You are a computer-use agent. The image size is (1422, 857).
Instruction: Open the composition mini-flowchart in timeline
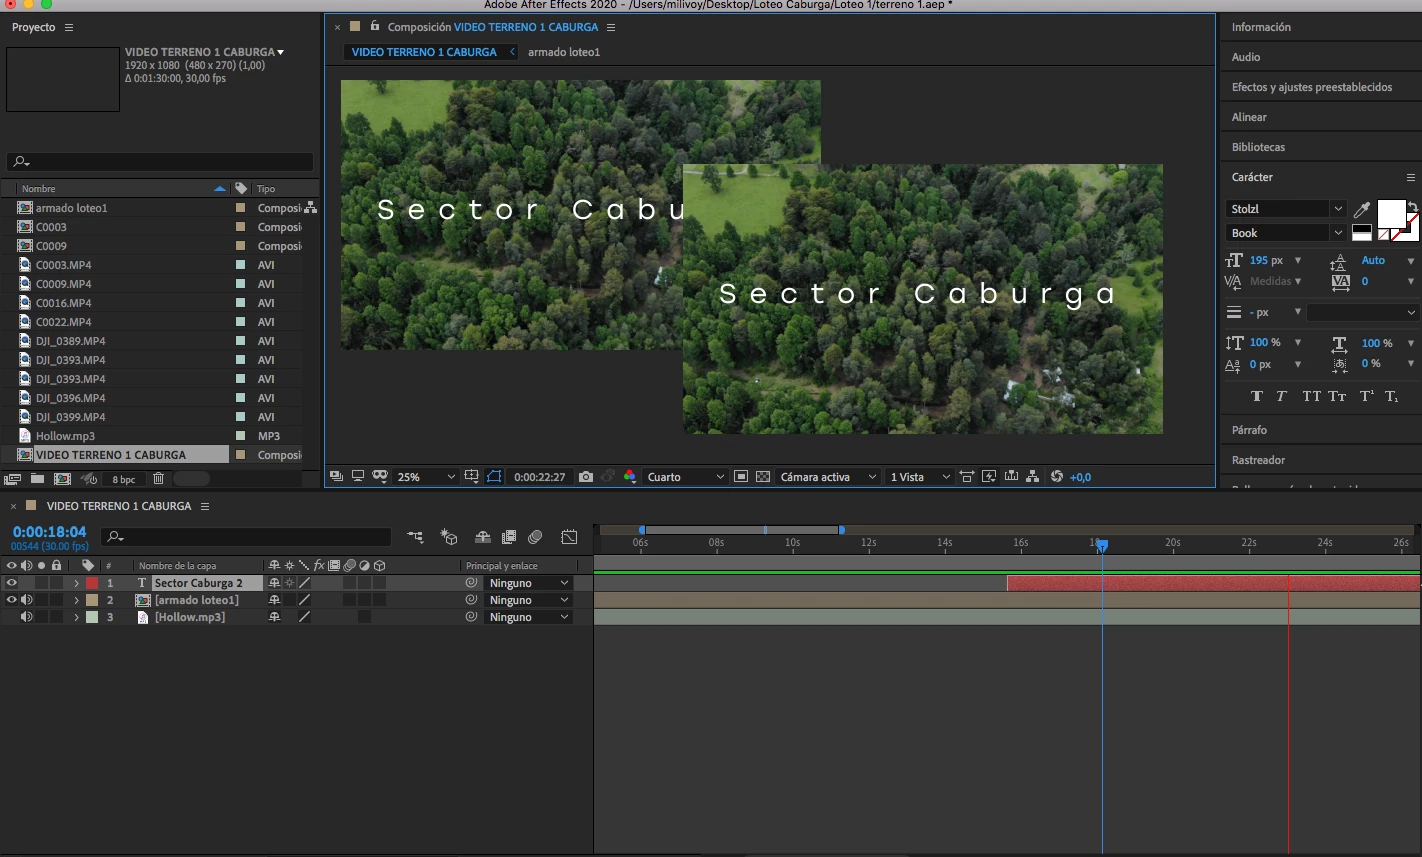click(x=415, y=537)
